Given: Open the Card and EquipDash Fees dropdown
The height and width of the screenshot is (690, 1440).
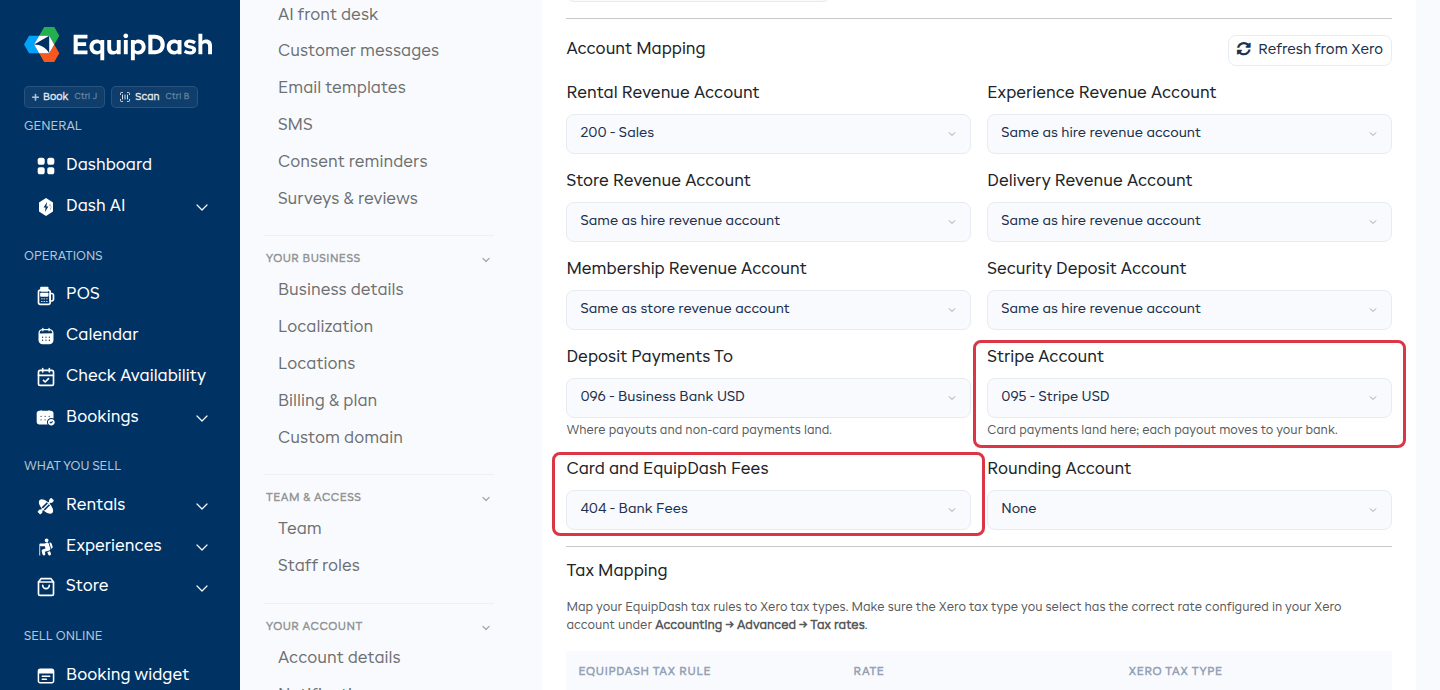Looking at the screenshot, I should (x=768, y=509).
